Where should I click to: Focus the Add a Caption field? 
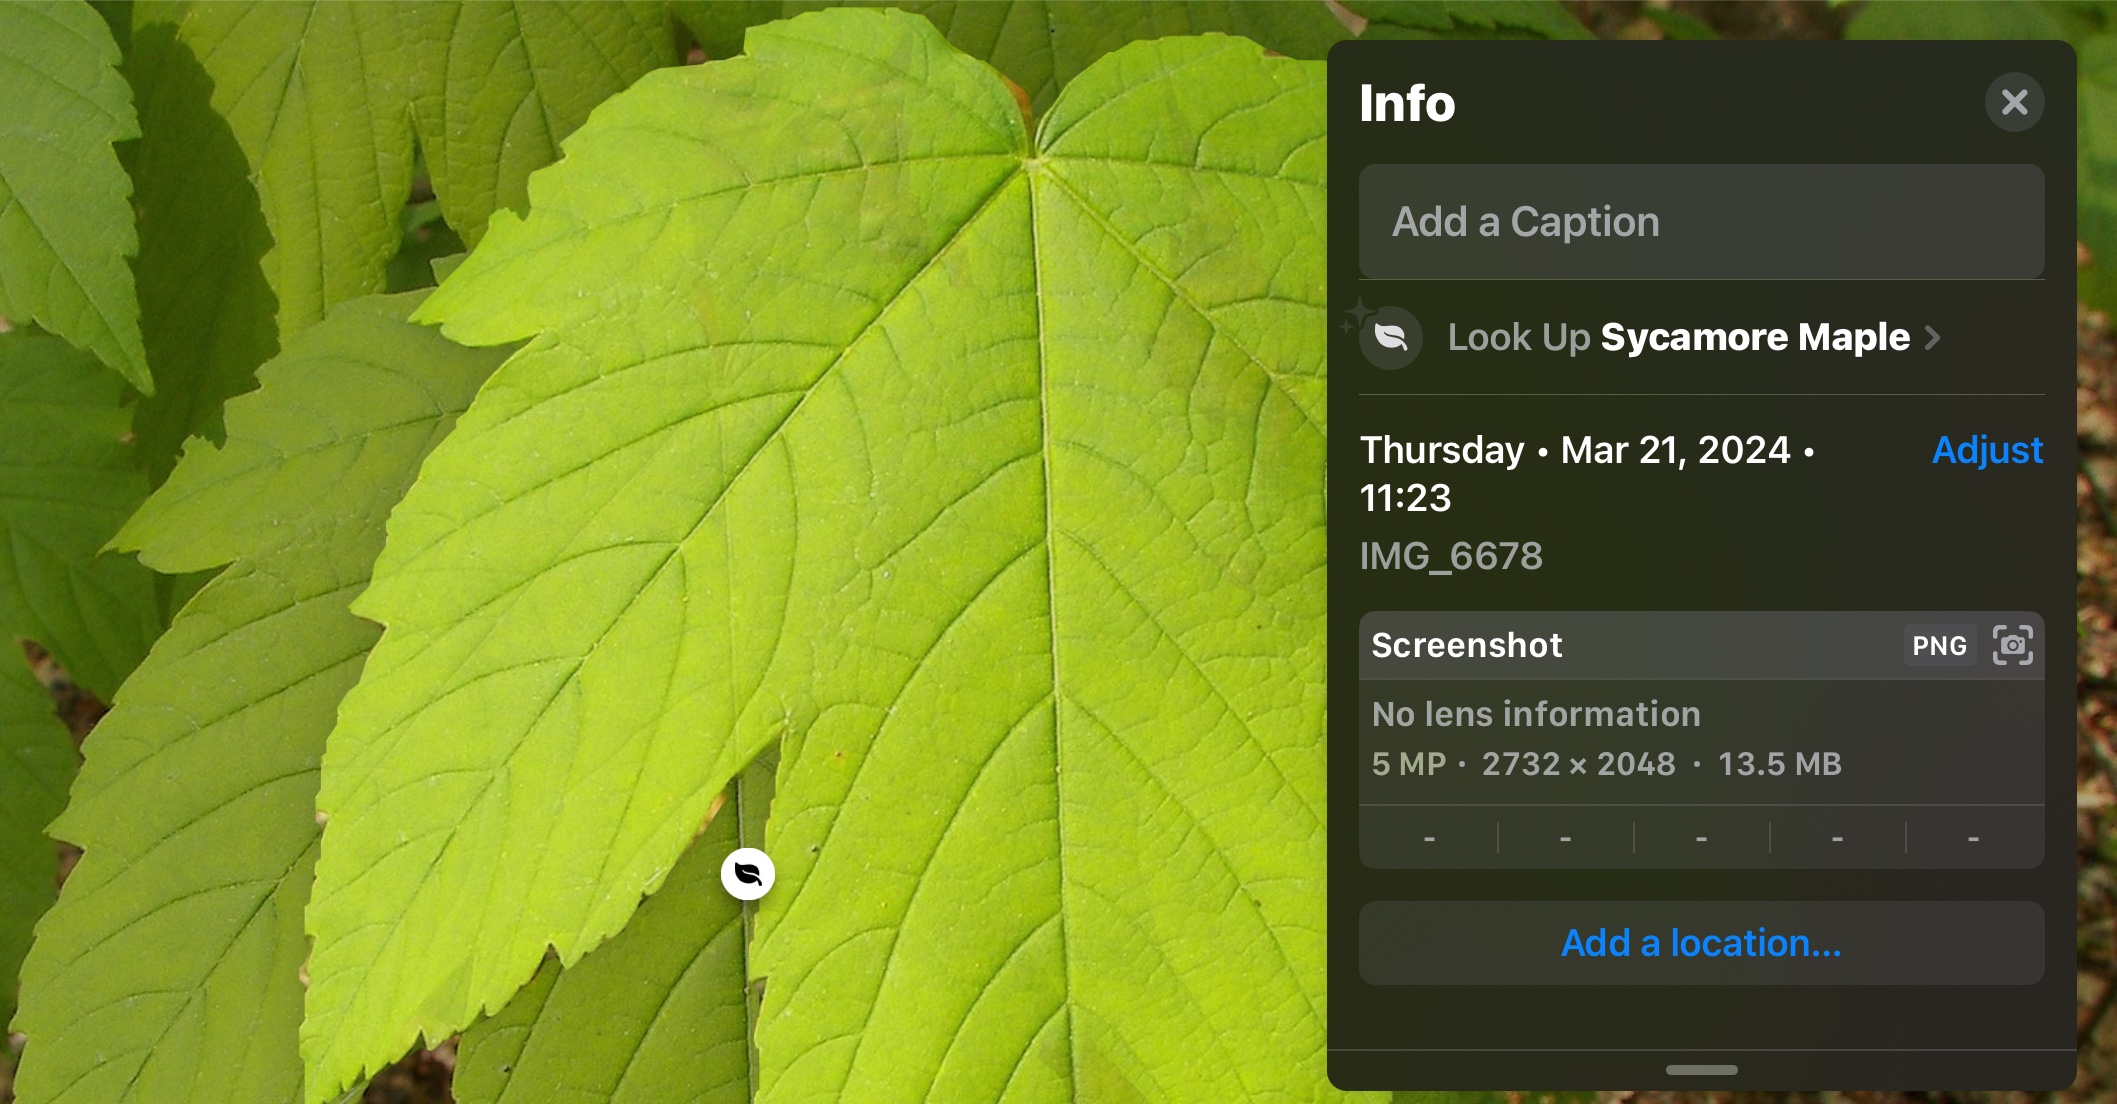(x=1700, y=222)
